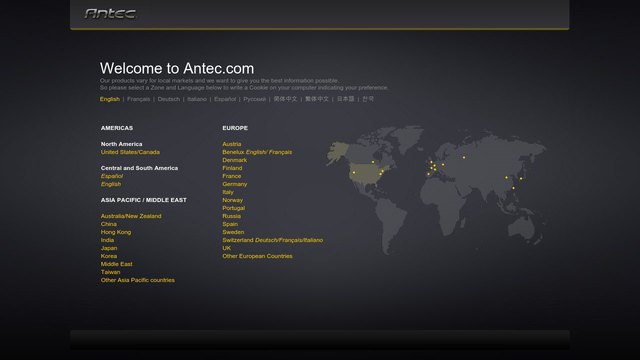The width and height of the screenshot is (640, 360).
Task: Select India region link
Action: click(107, 240)
